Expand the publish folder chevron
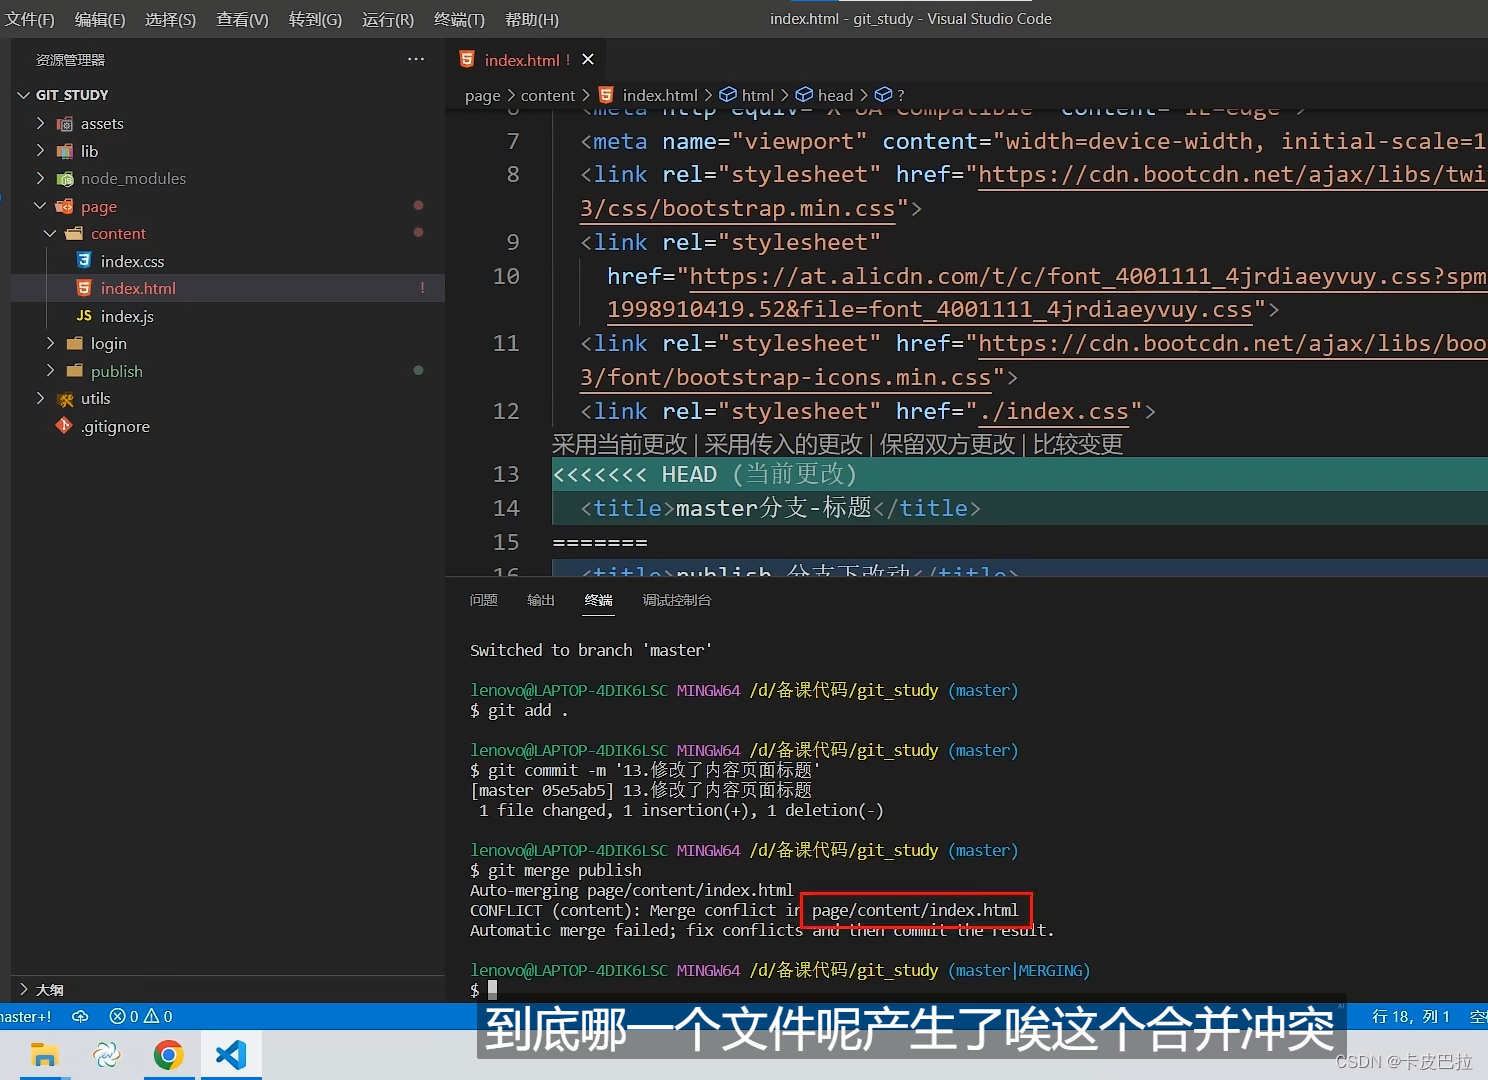This screenshot has height=1080, width=1488. click(x=50, y=370)
